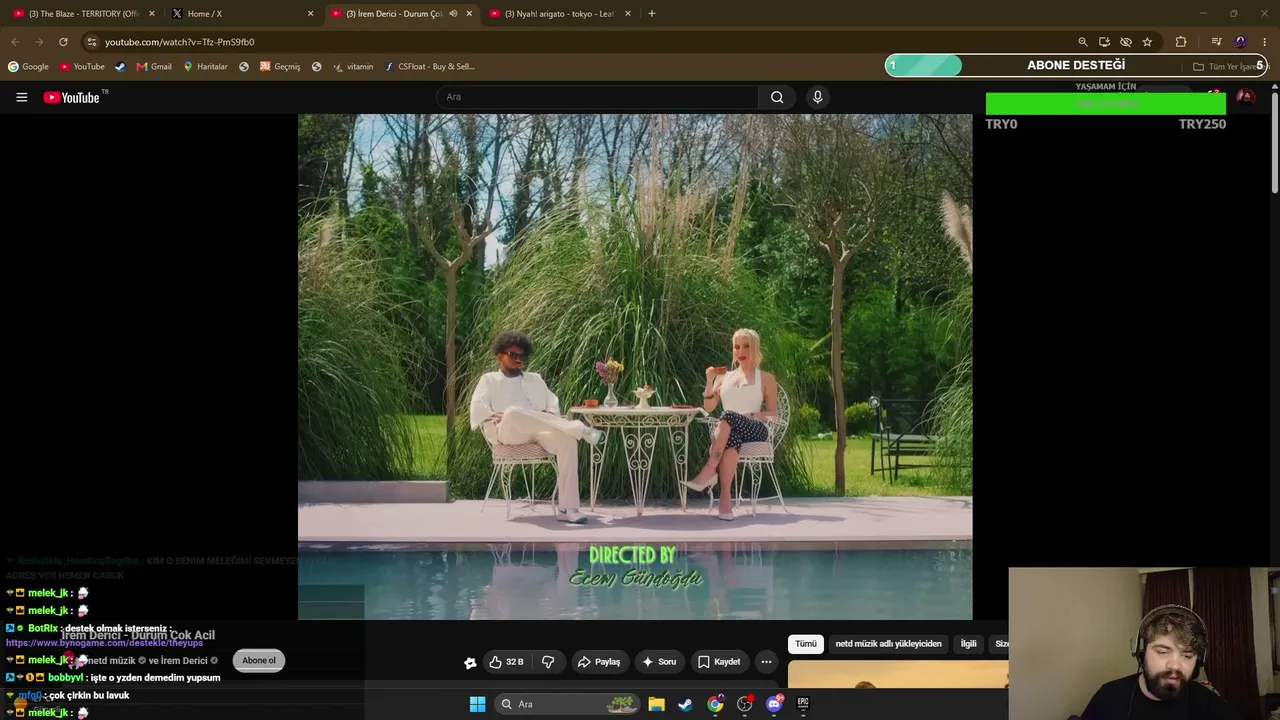Switch to The Blaze - TERRITORY tab
1280x720 pixels.
84,14
